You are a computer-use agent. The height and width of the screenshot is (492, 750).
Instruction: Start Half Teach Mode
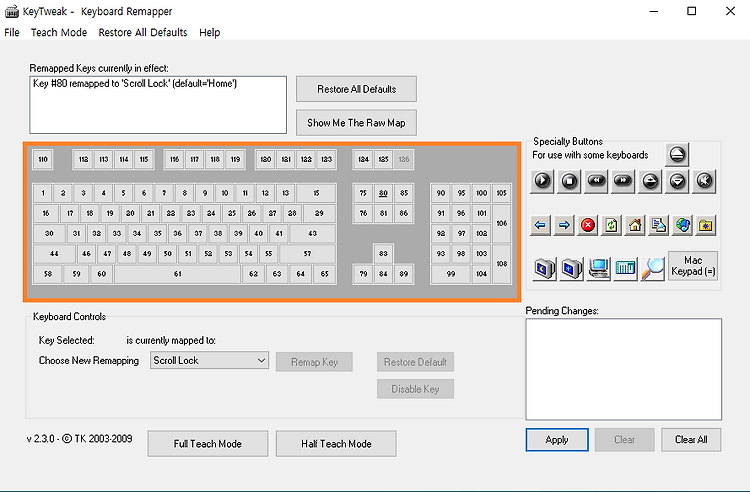coord(336,444)
